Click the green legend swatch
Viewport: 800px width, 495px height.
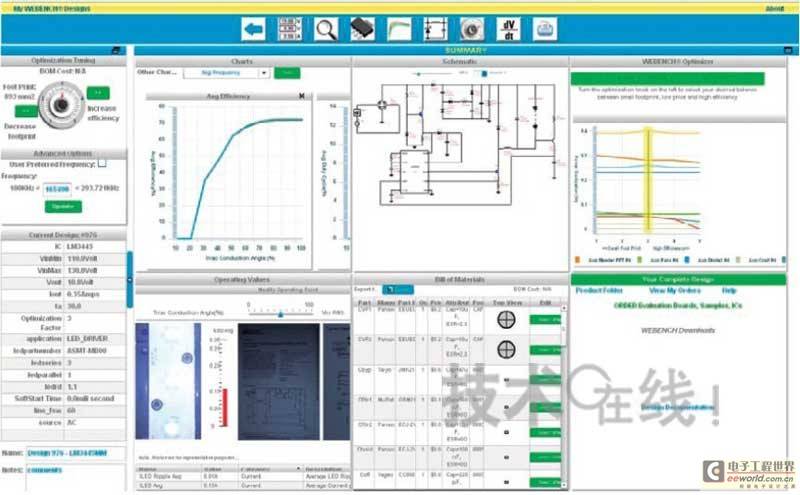pyautogui.click(x=640, y=260)
